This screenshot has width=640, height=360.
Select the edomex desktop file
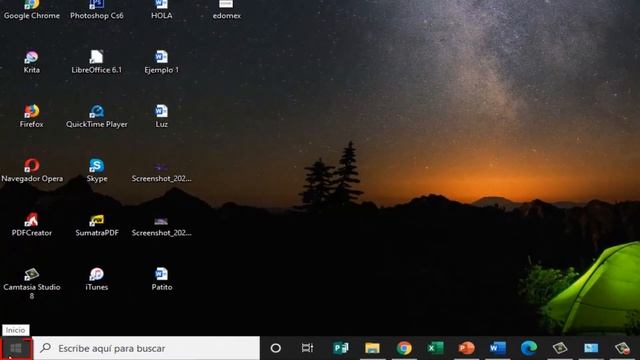(x=227, y=10)
